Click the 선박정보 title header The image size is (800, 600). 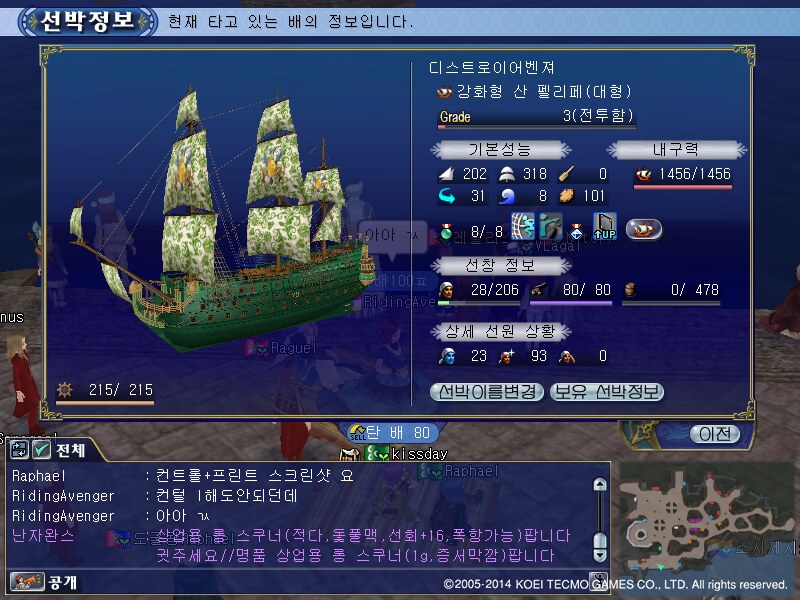click(88, 21)
